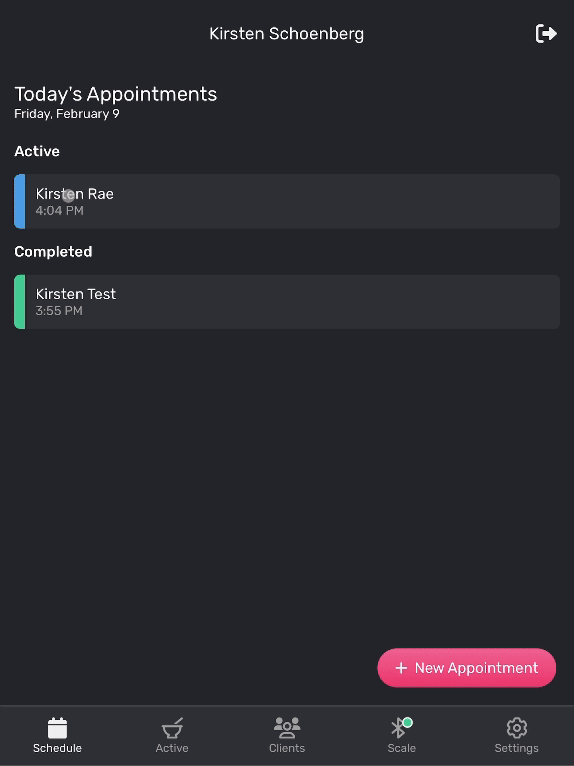Select the Schedule tab label

(x=57, y=748)
